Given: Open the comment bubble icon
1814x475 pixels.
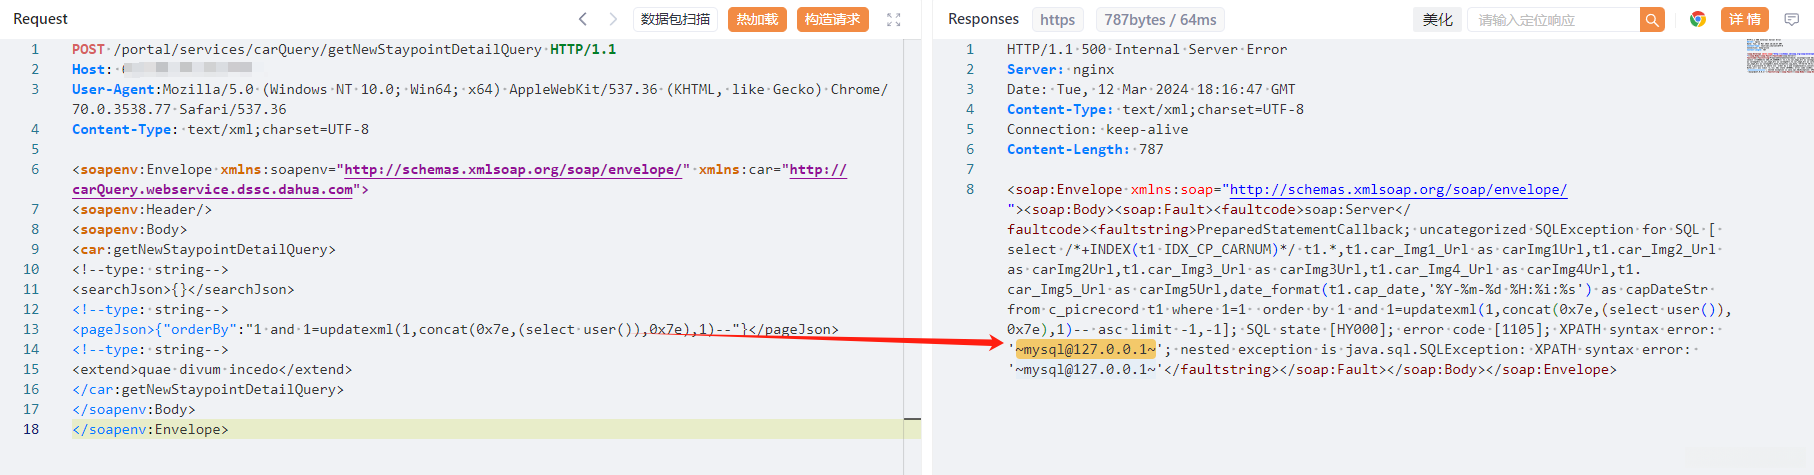Looking at the screenshot, I should click(x=1791, y=19).
